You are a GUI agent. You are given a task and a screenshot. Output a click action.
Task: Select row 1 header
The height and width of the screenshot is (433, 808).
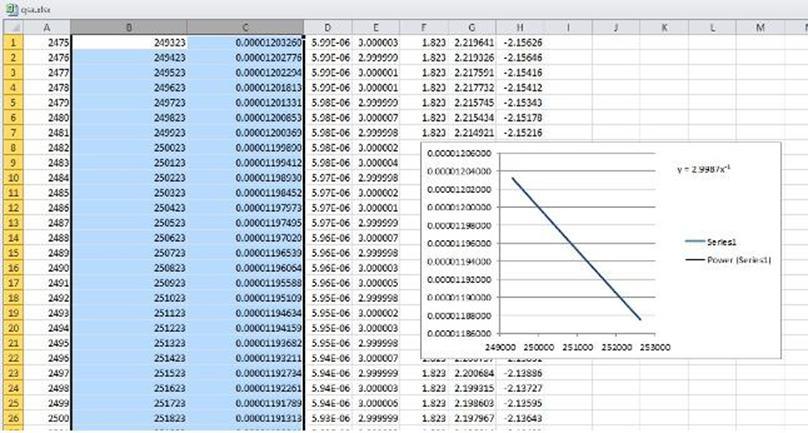click(14, 43)
